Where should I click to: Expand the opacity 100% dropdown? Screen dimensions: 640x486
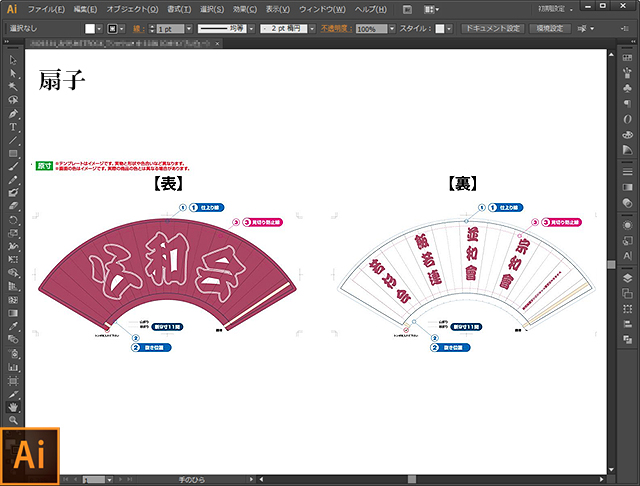(x=392, y=29)
